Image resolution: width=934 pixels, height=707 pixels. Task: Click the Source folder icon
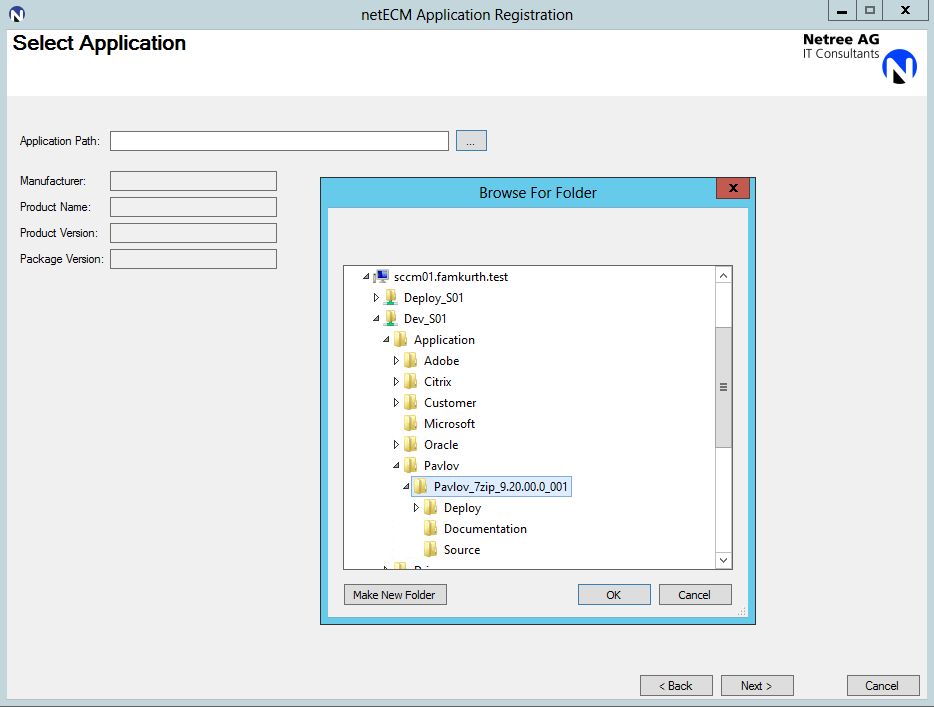click(430, 550)
